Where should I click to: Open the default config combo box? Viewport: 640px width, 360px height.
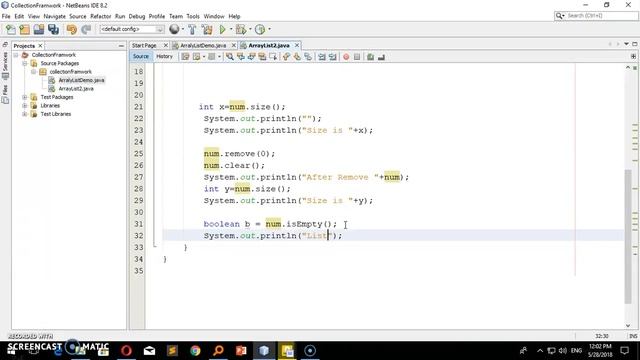pos(132,29)
